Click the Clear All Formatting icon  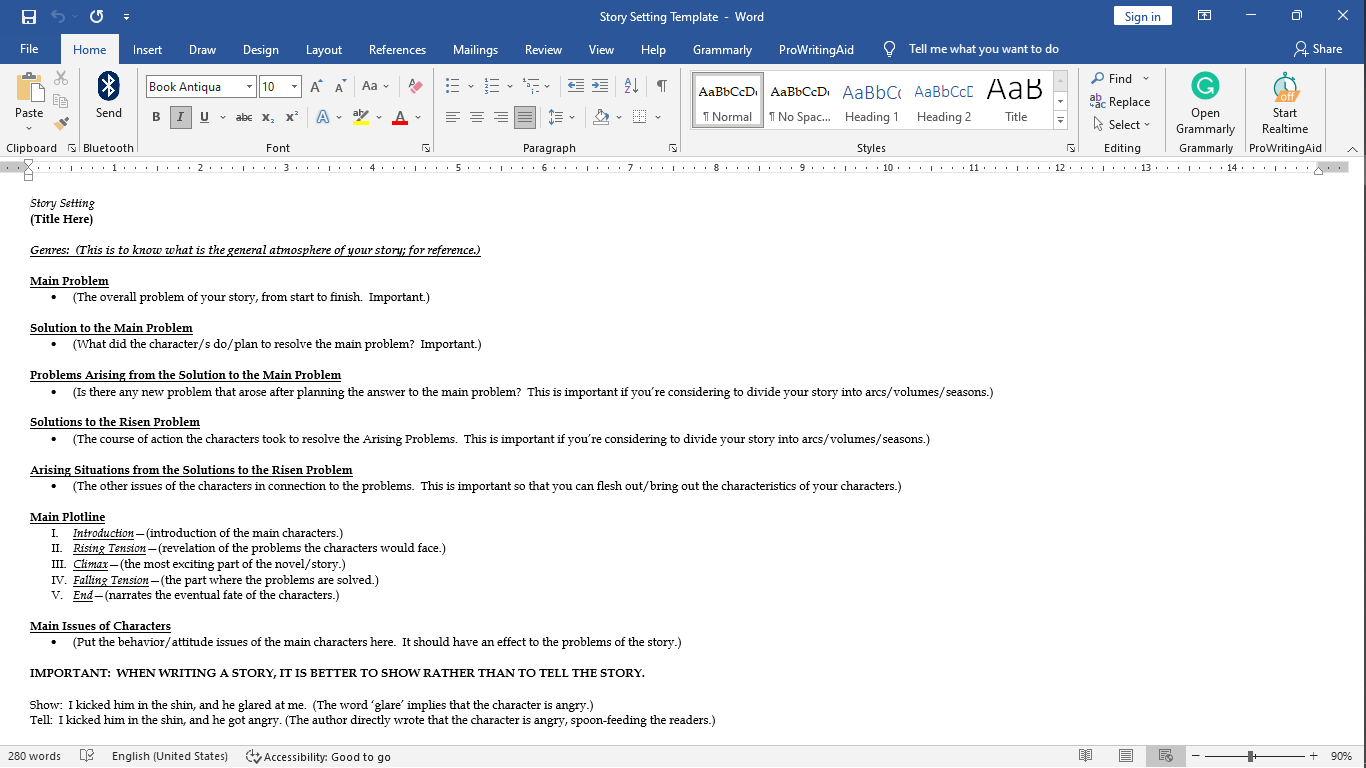[x=416, y=87]
